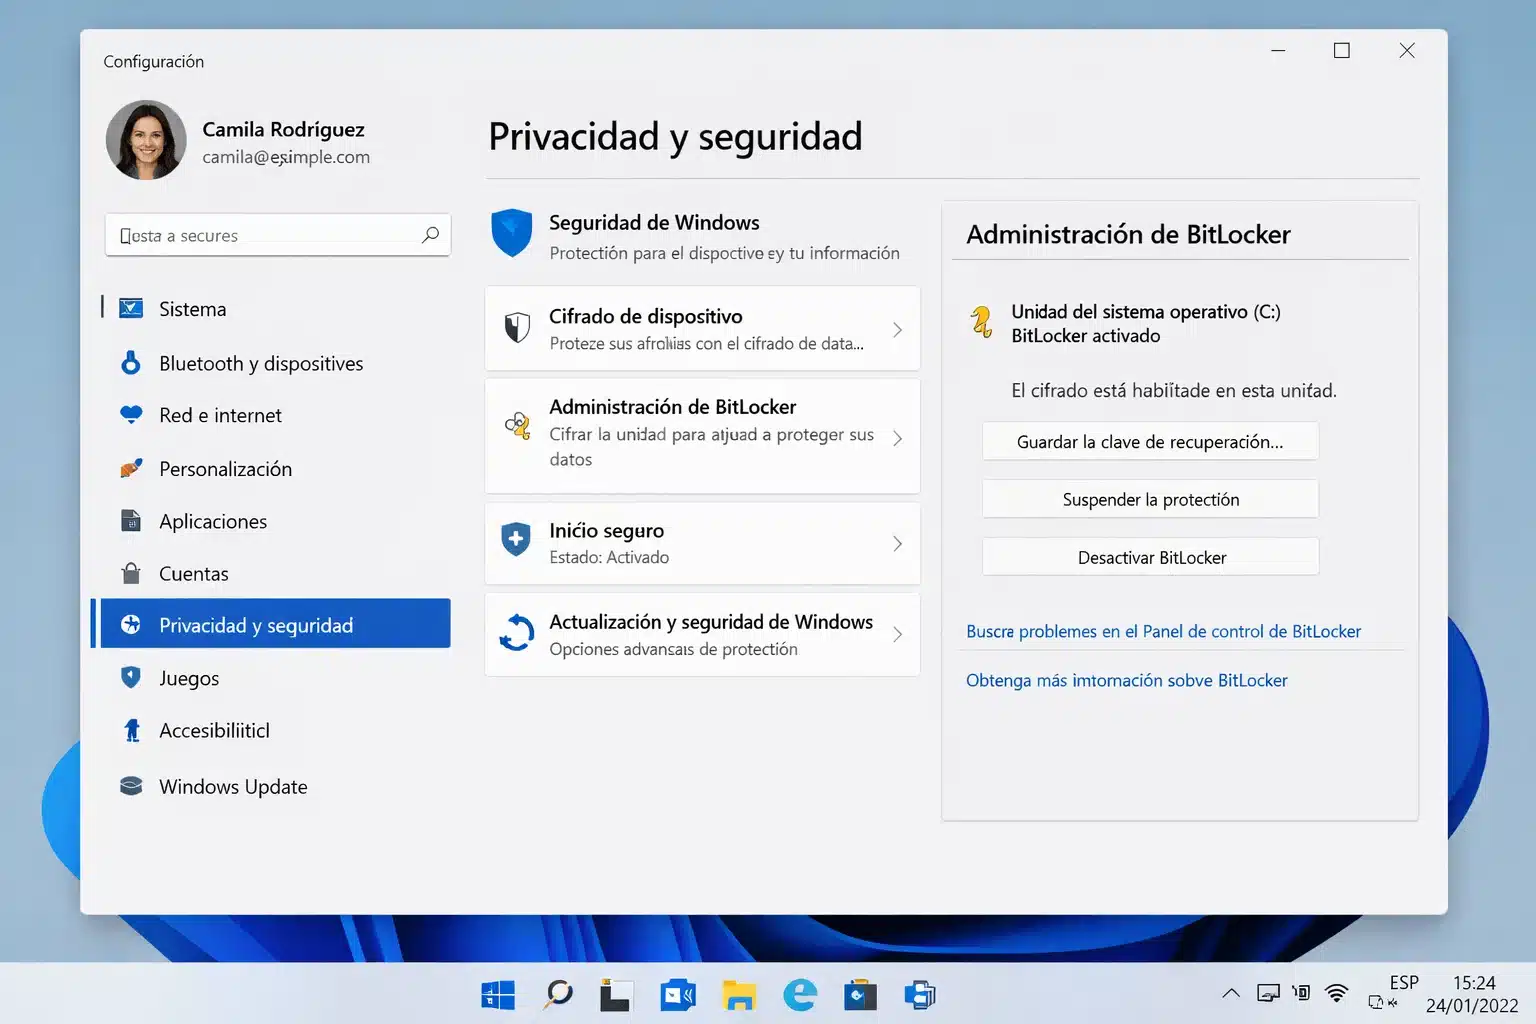
Task: Show hidden icons in the system tray
Action: point(1230,993)
